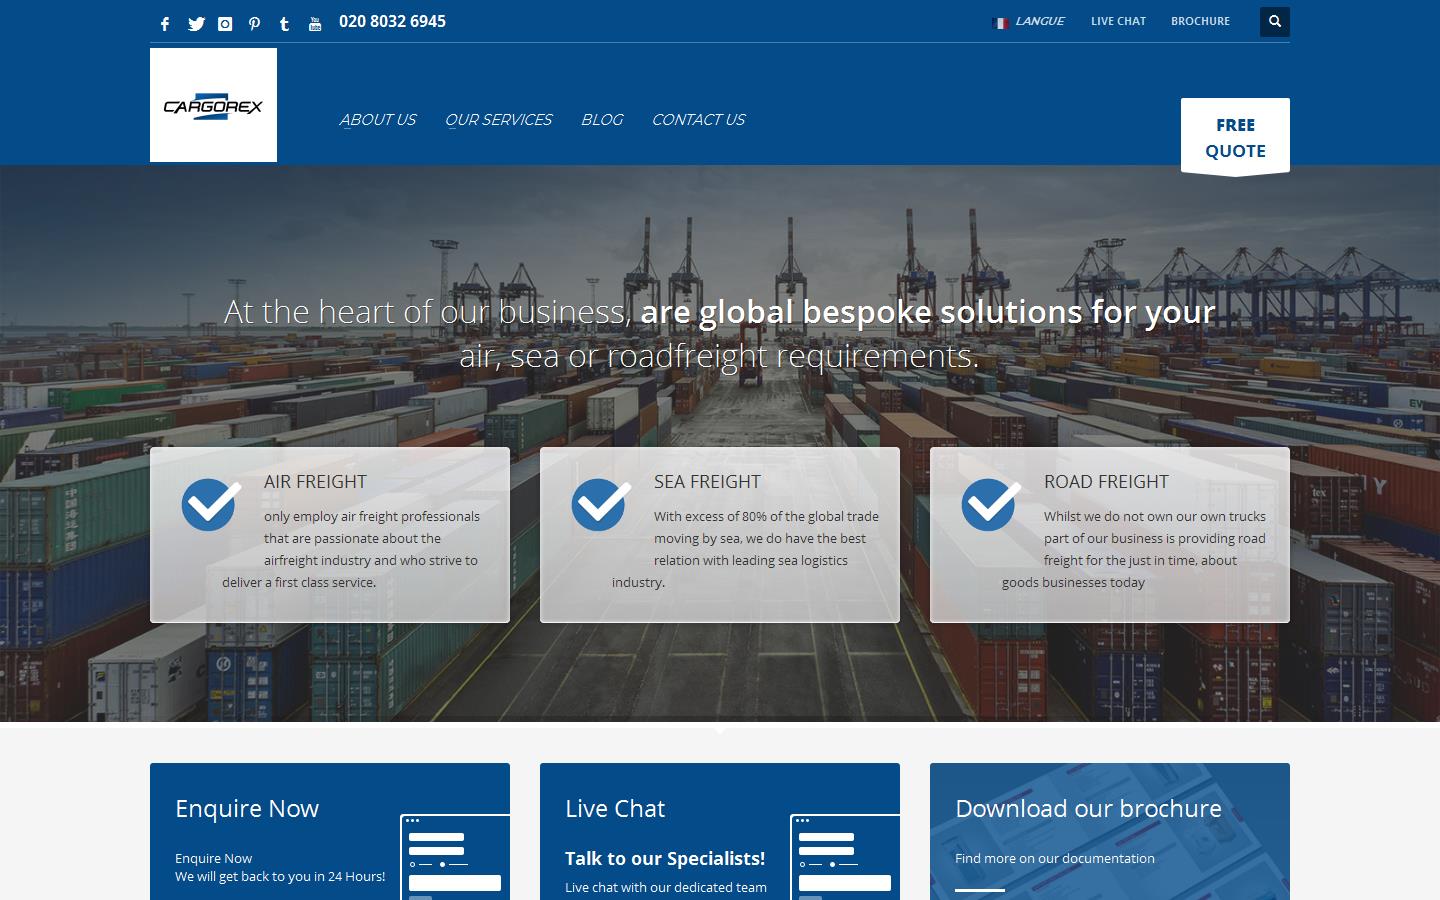1440x900 pixels.
Task: Click the Cargorex logo
Action: pos(213,105)
